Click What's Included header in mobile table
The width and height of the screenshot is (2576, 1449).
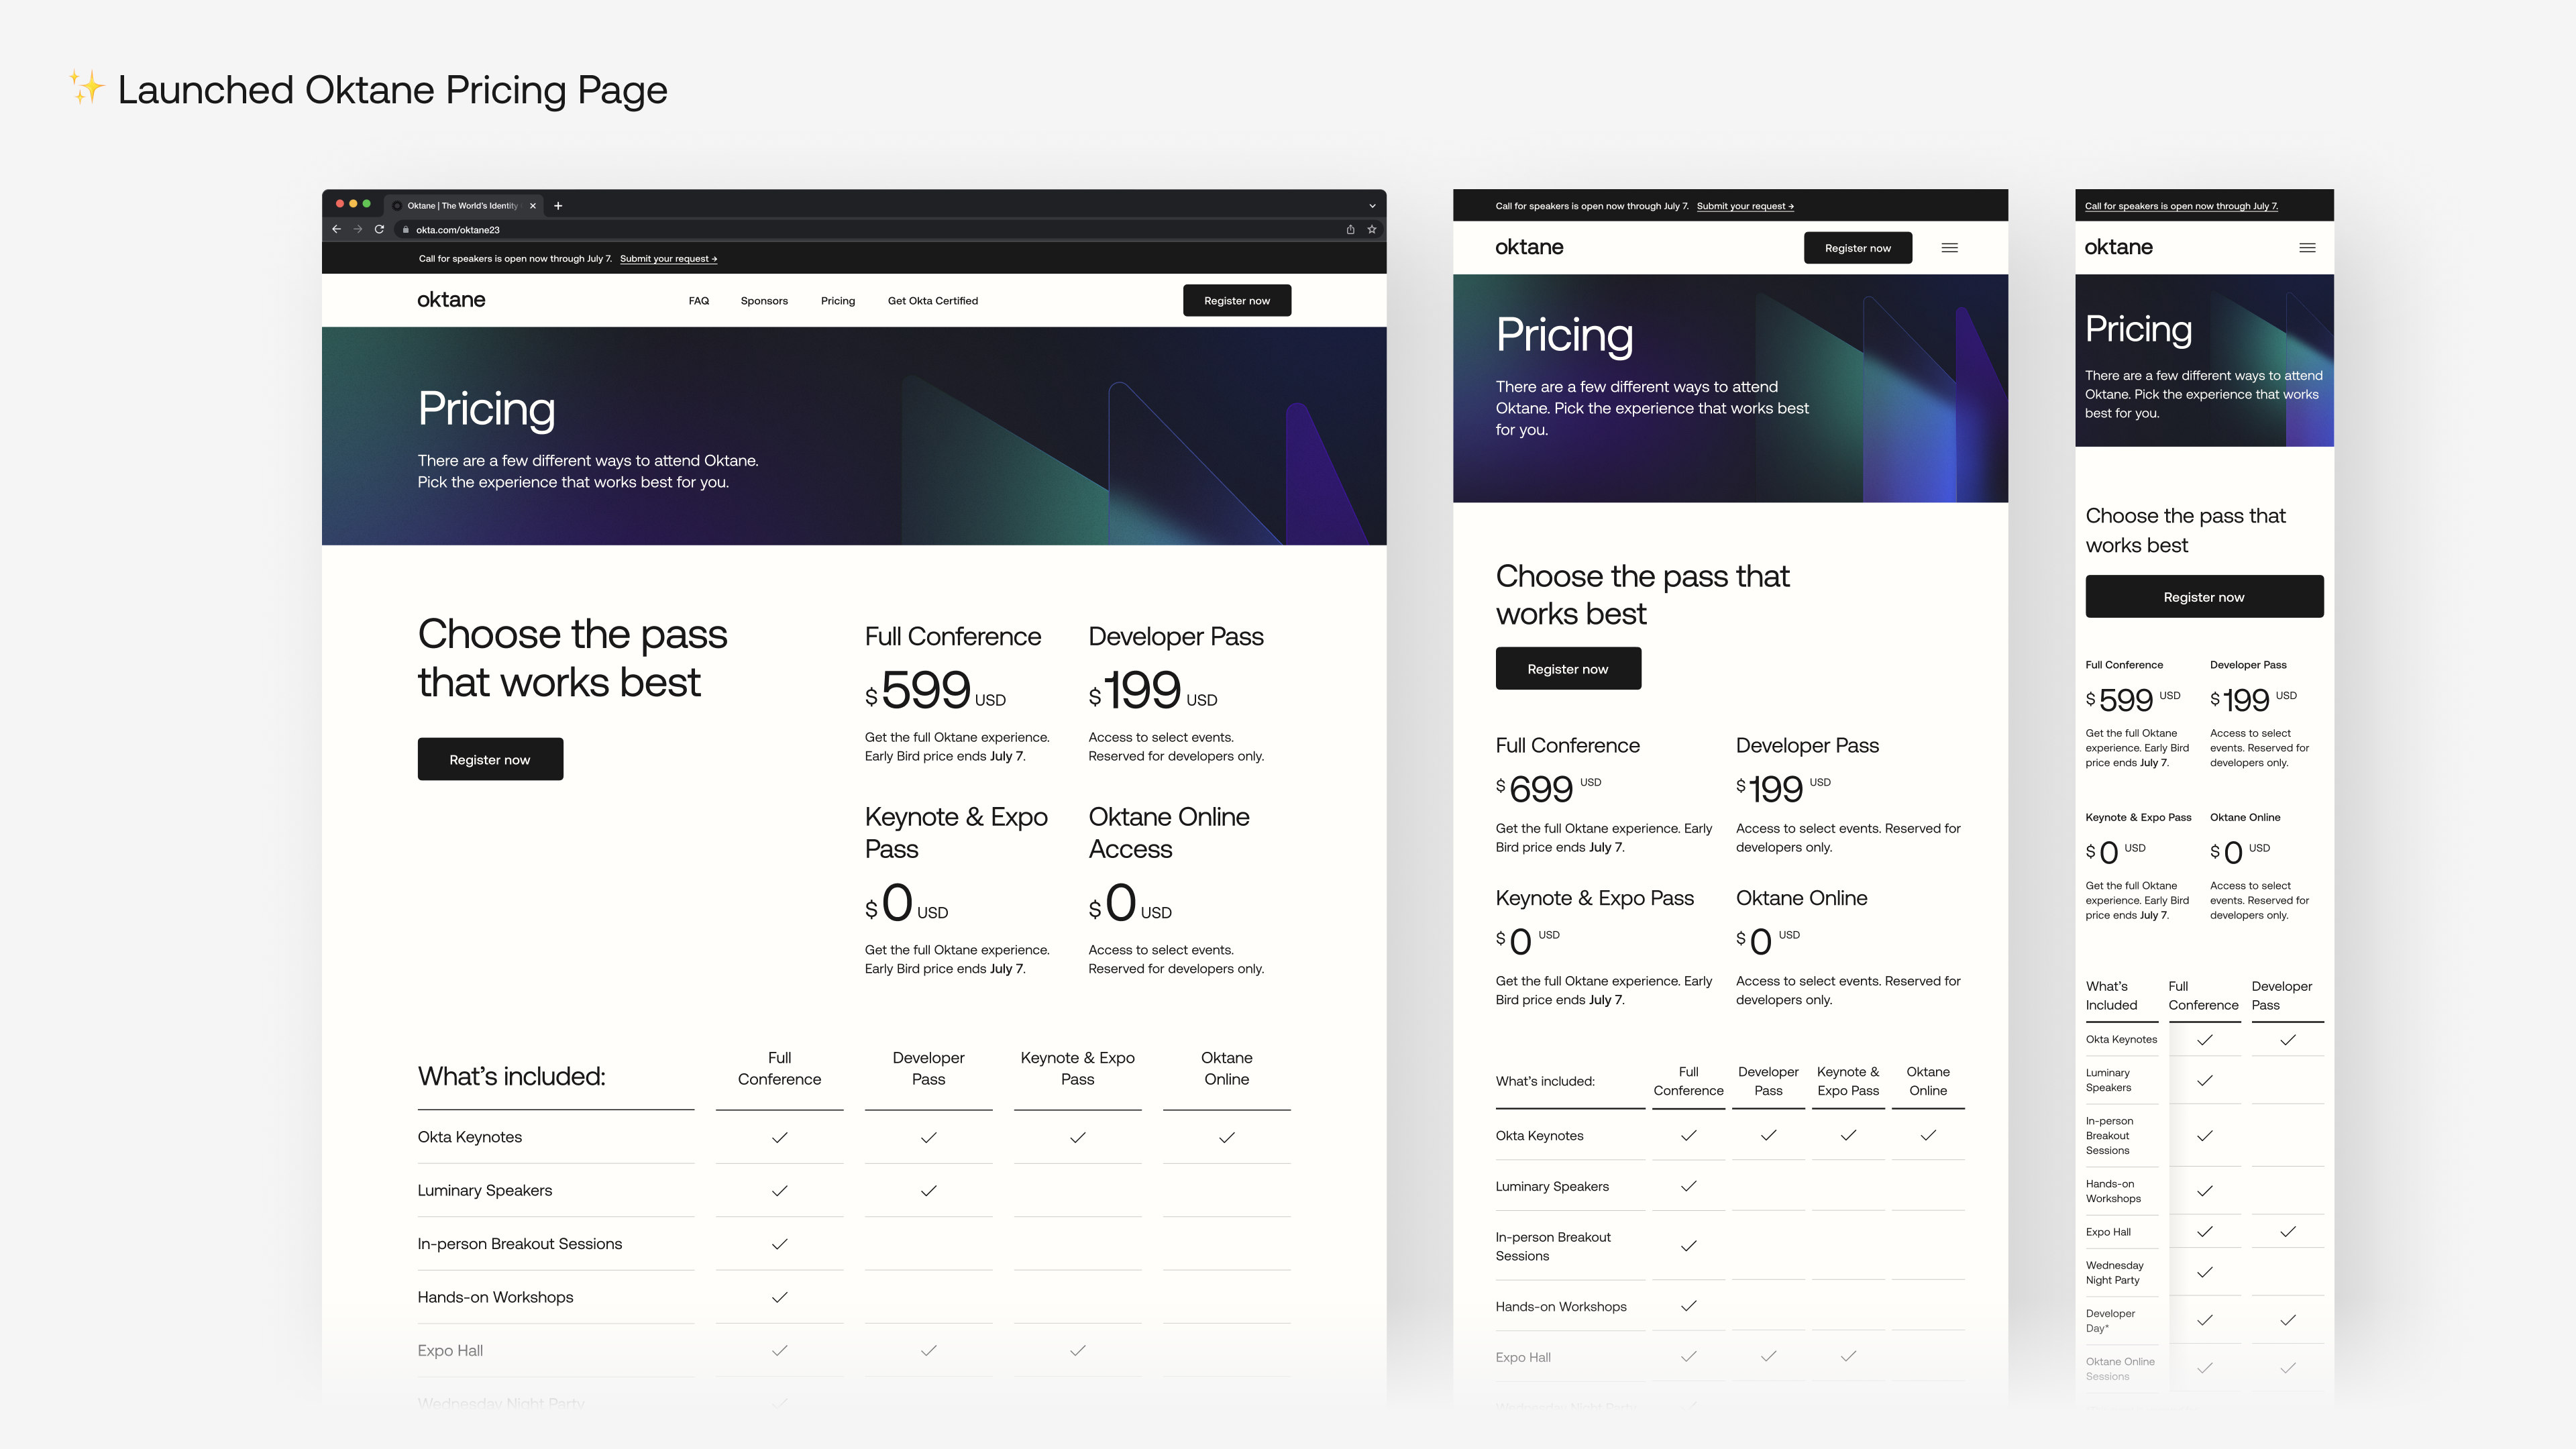tap(2111, 995)
